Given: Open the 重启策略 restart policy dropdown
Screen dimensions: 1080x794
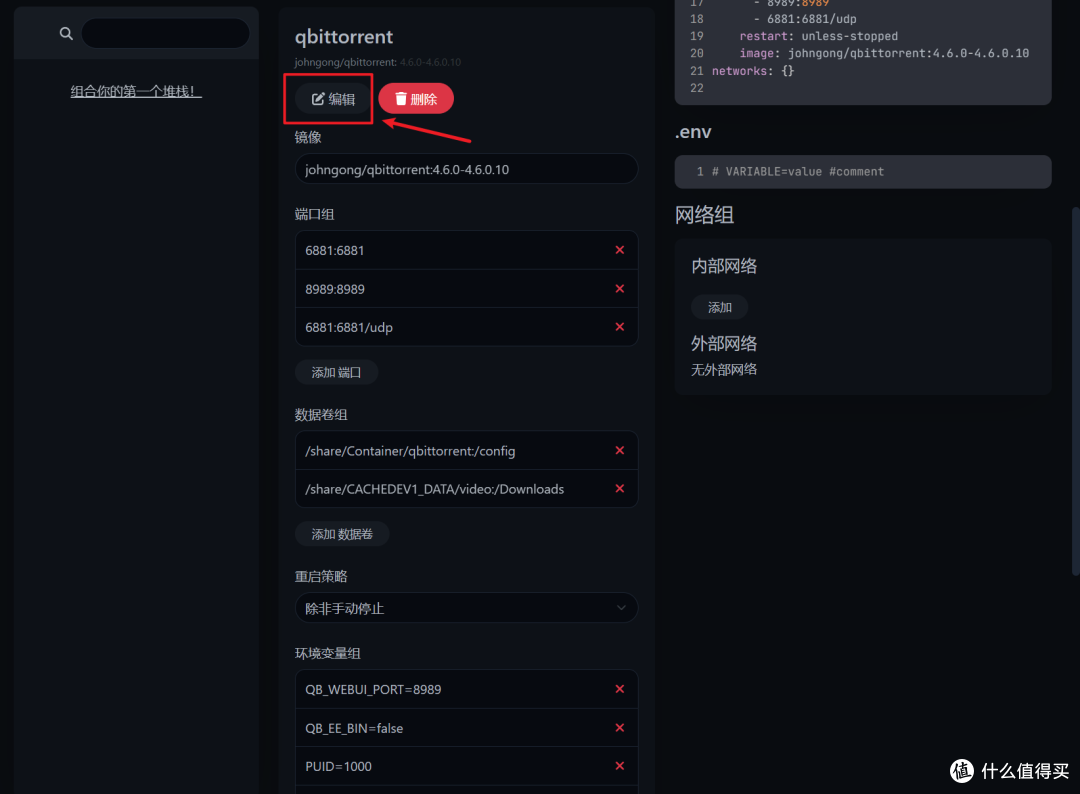Looking at the screenshot, I should pyautogui.click(x=466, y=608).
